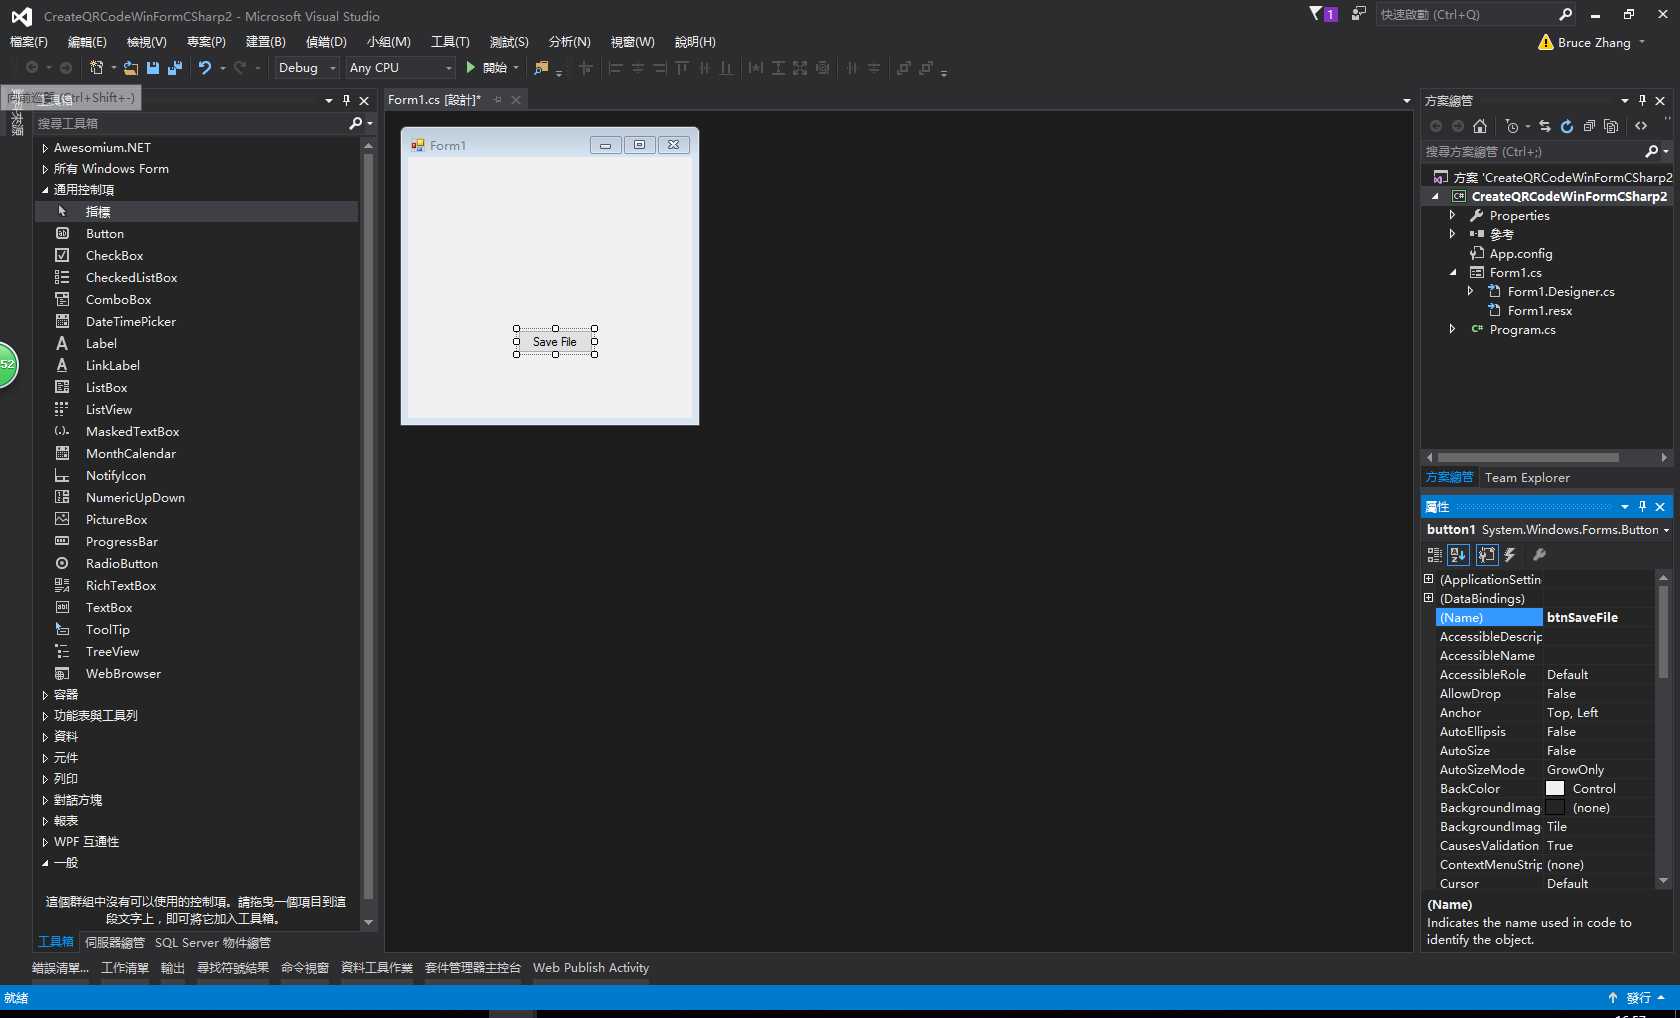Click the 開始 start button label
This screenshot has height=1018, width=1680.
[x=495, y=68]
